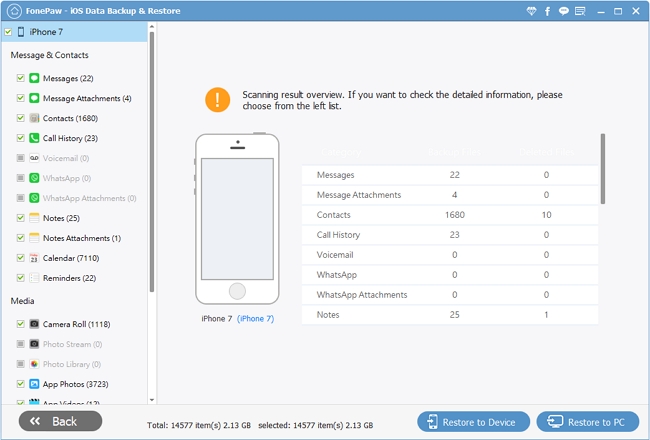Click the Call History row in table
Screen dimensions: 650x440
click(x=450, y=235)
